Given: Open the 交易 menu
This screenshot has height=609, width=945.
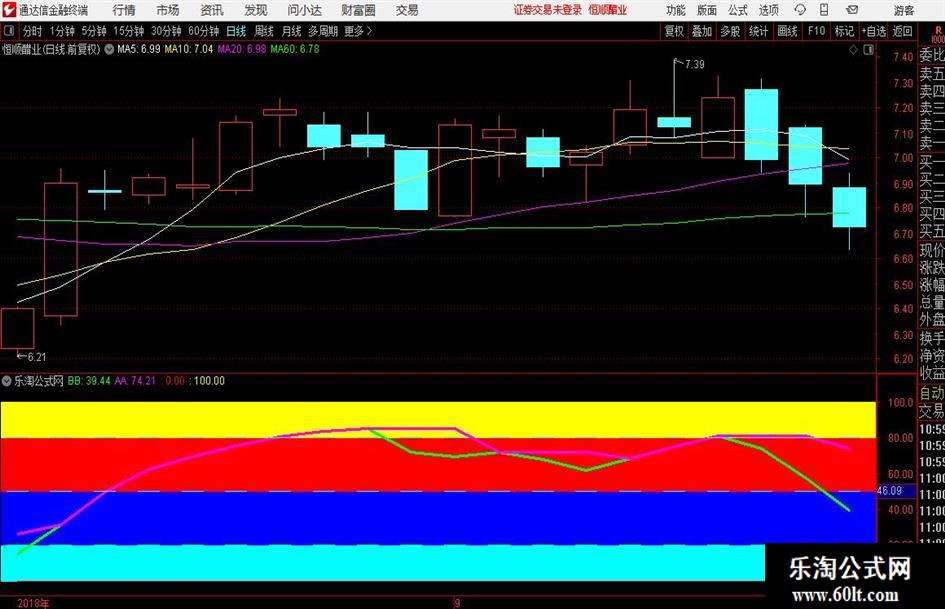Looking at the screenshot, I should 407,10.
